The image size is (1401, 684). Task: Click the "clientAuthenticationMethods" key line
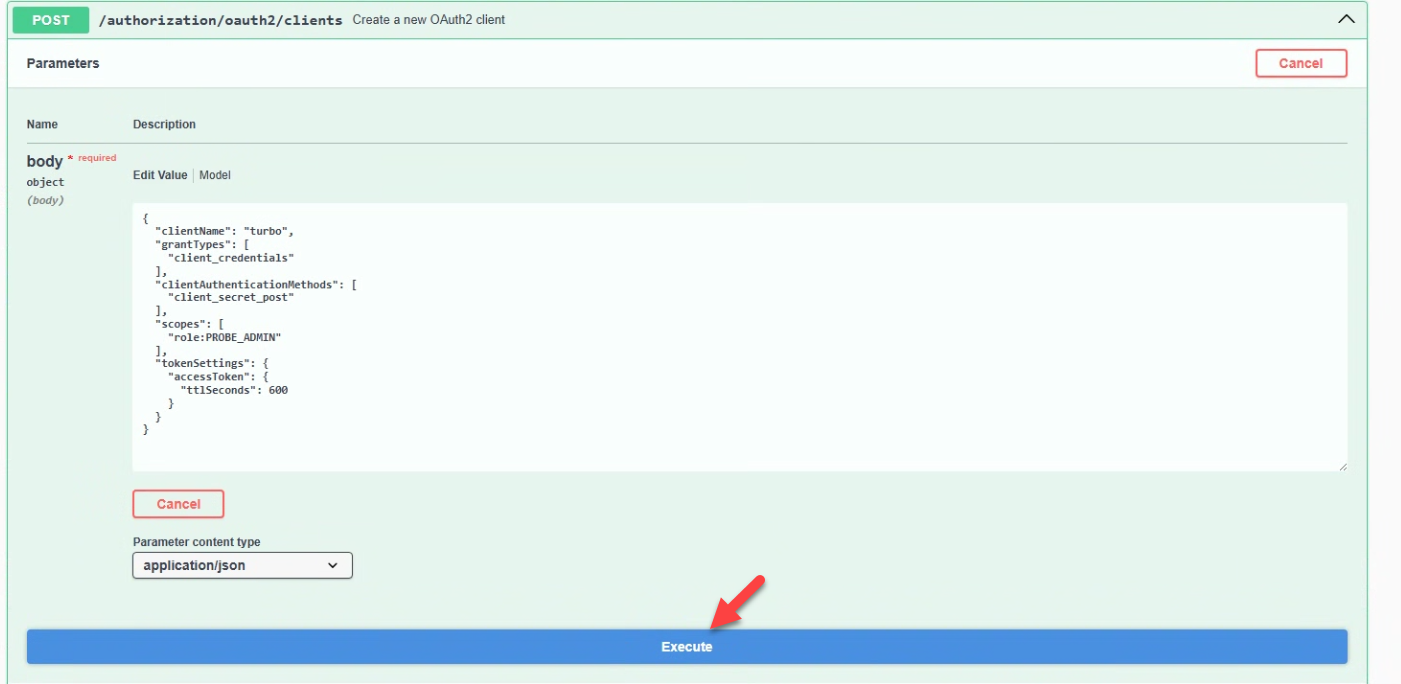(256, 284)
